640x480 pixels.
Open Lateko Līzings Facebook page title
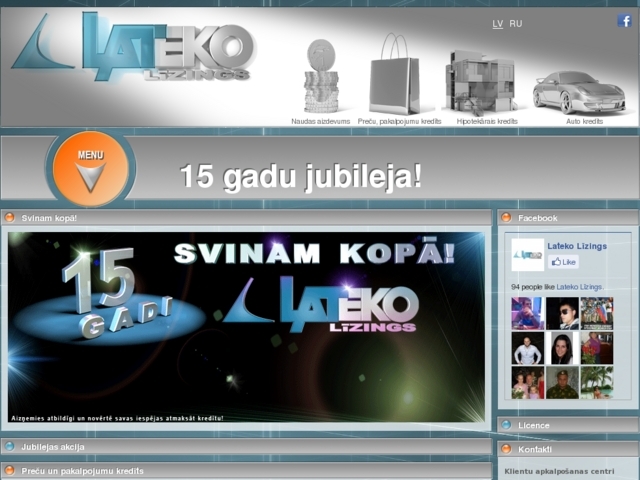point(577,246)
